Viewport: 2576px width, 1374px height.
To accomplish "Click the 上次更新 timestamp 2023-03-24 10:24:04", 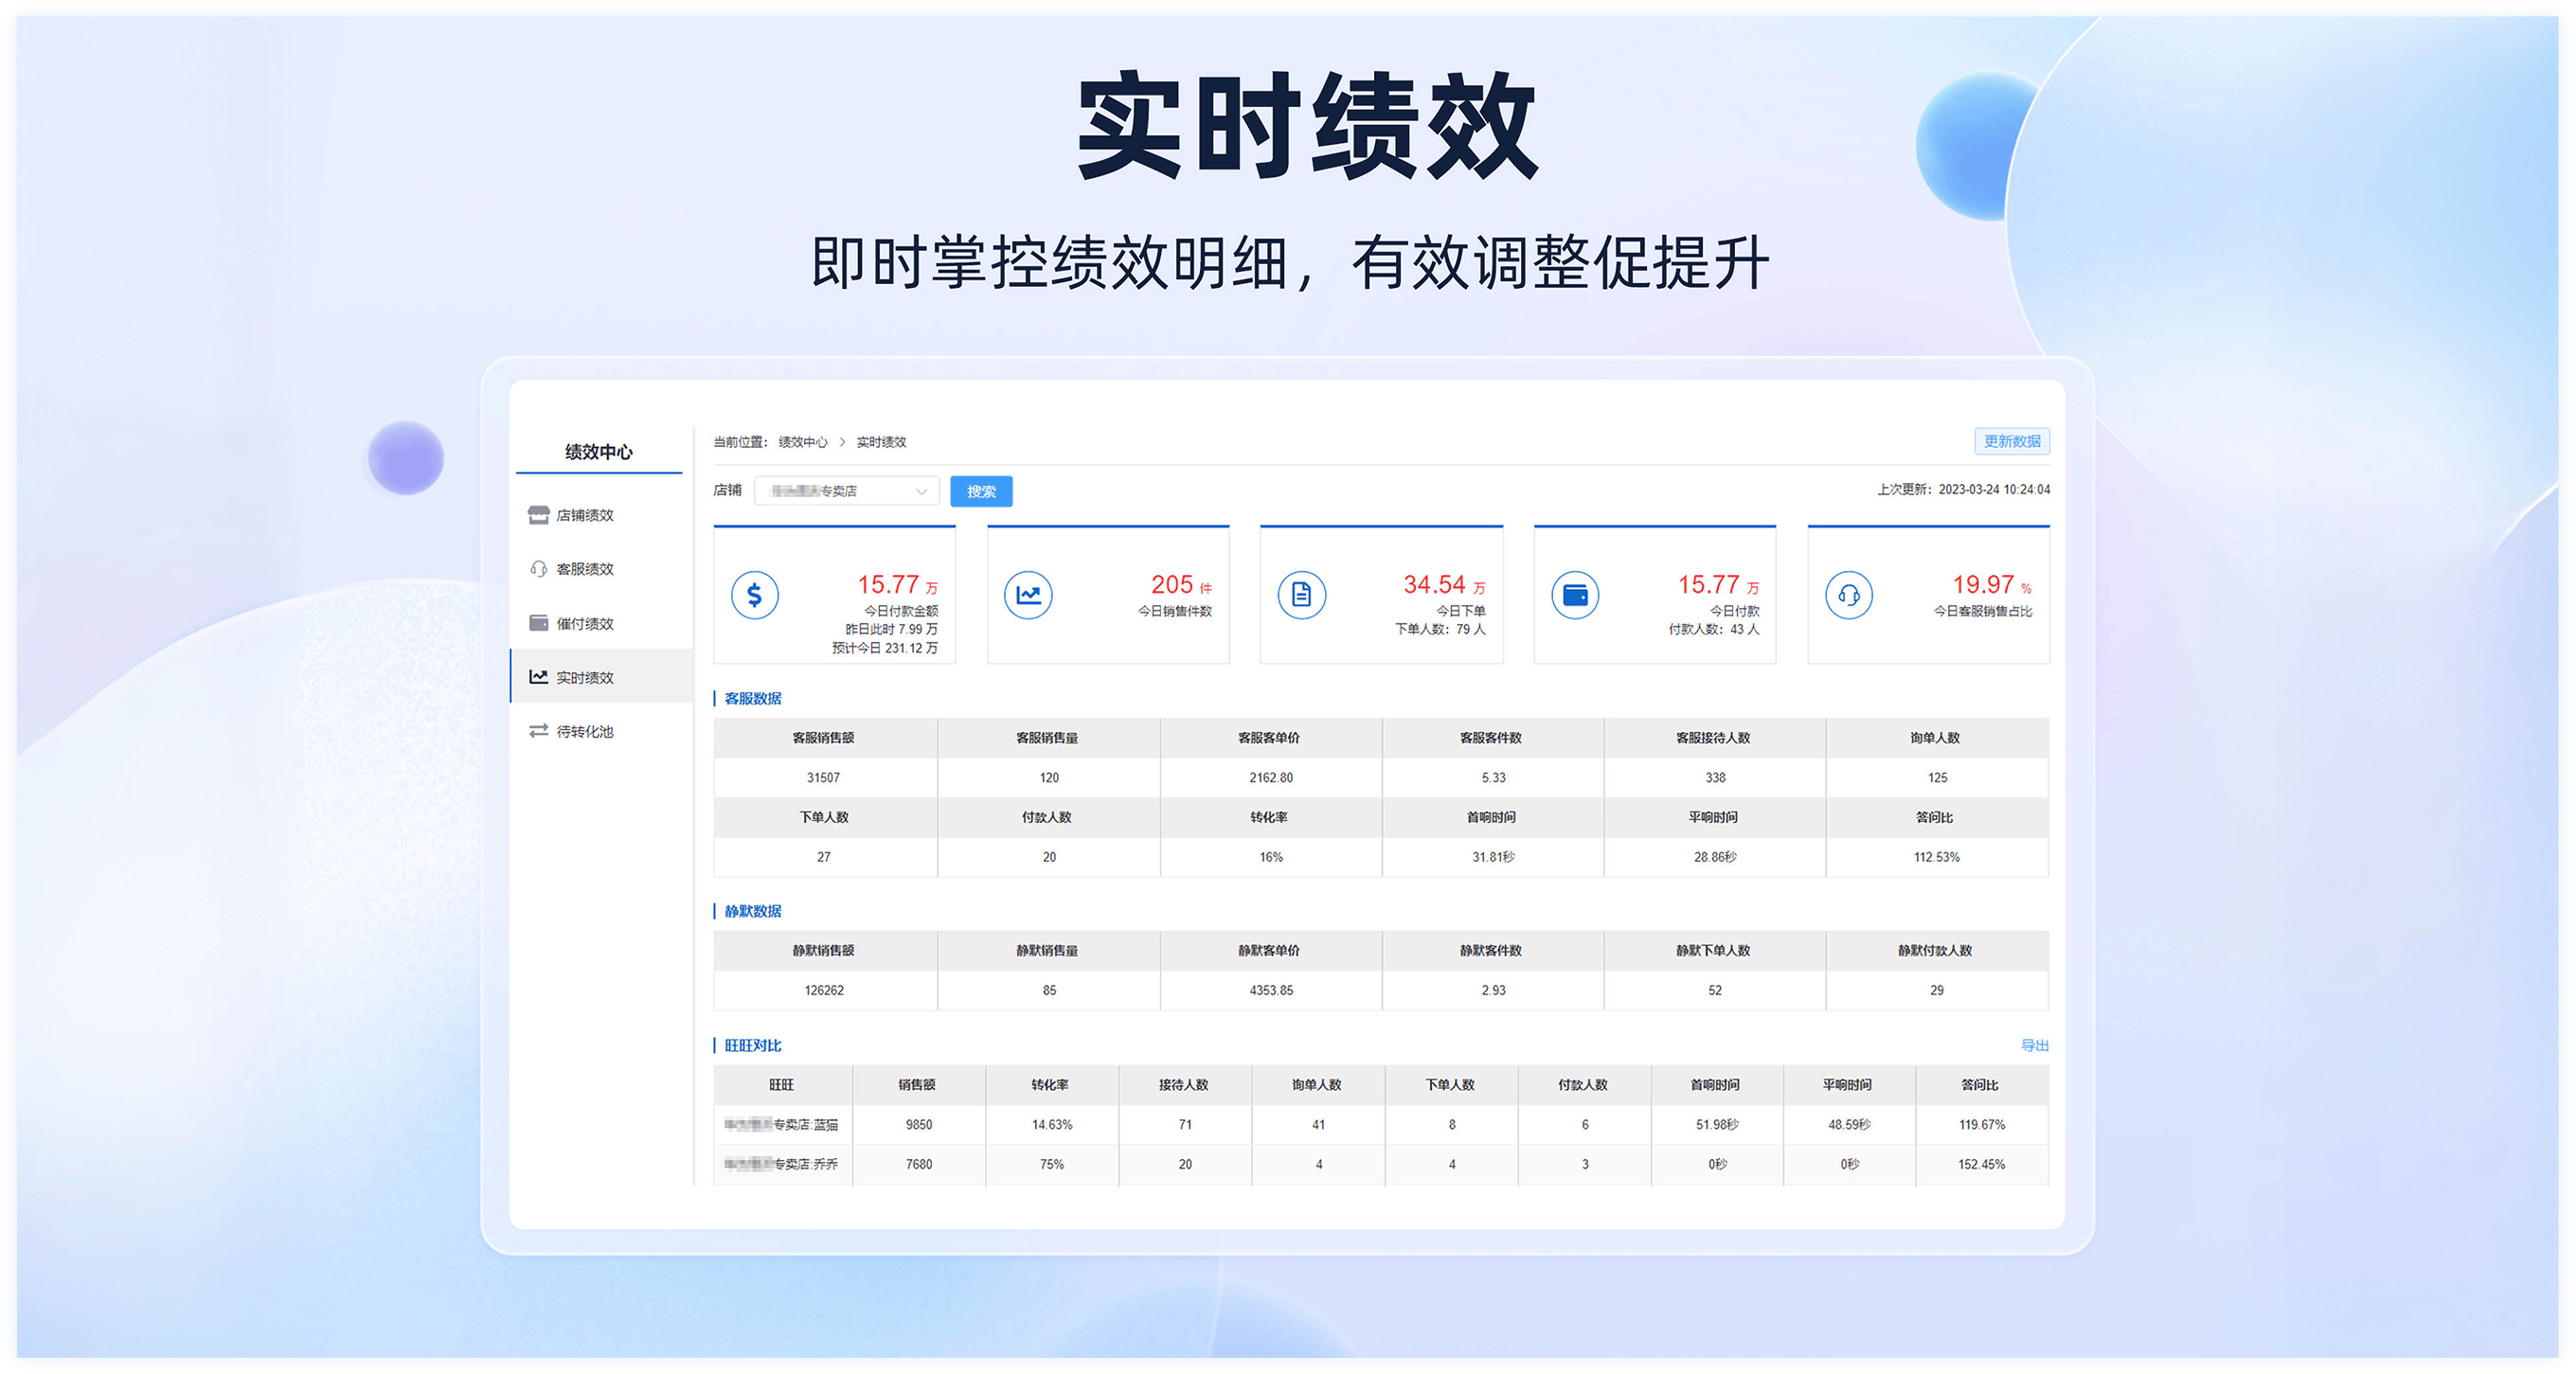I will coord(1994,489).
